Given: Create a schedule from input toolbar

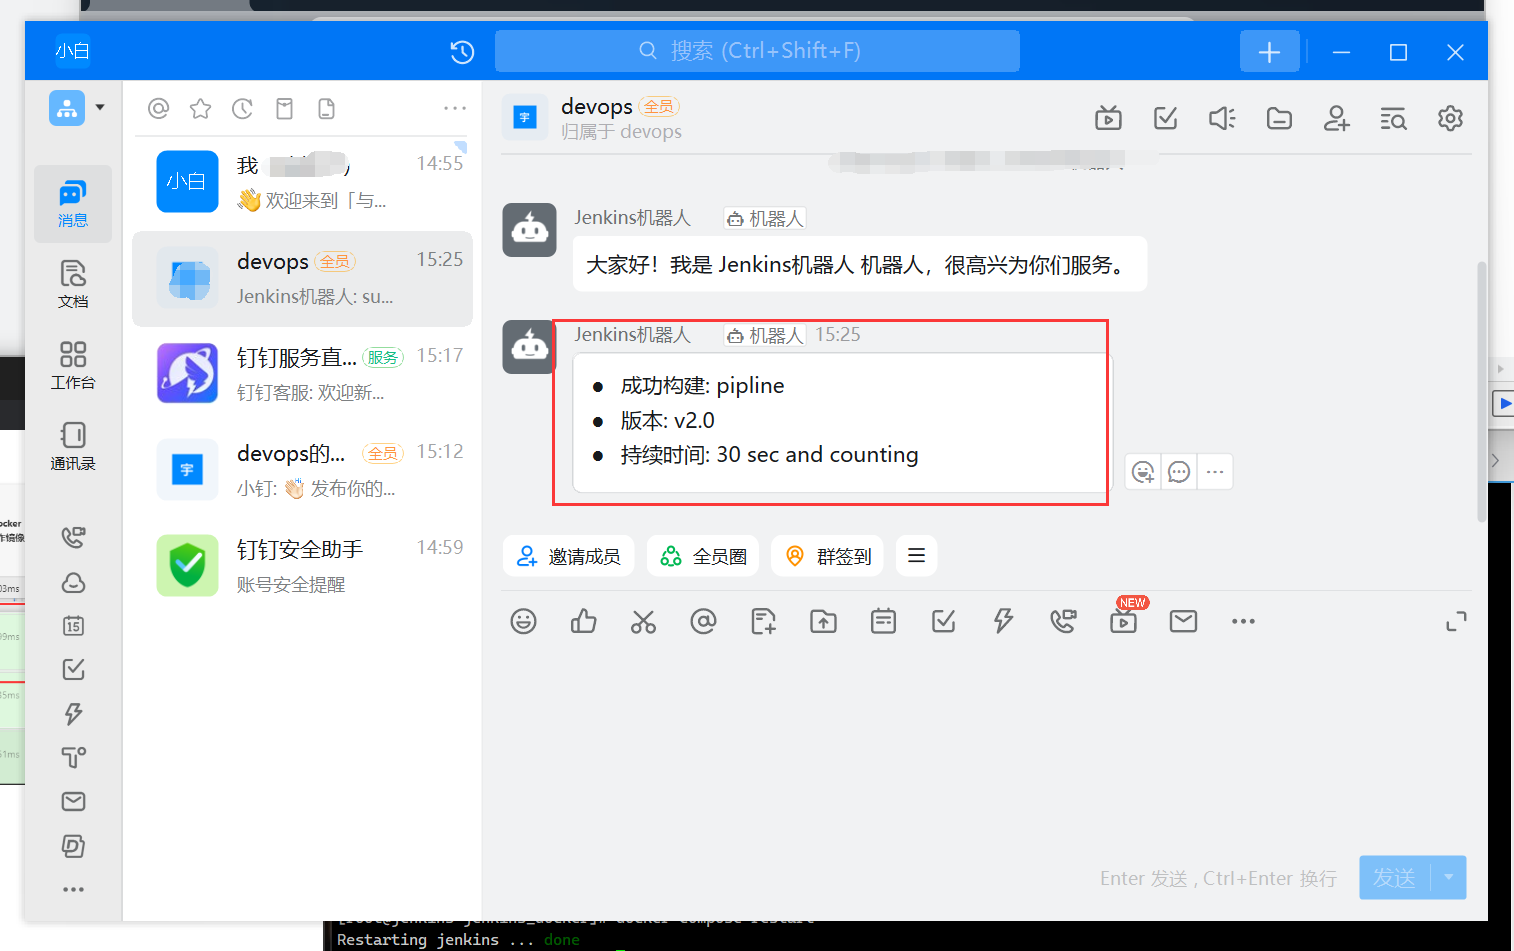Looking at the screenshot, I should point(883,621).
